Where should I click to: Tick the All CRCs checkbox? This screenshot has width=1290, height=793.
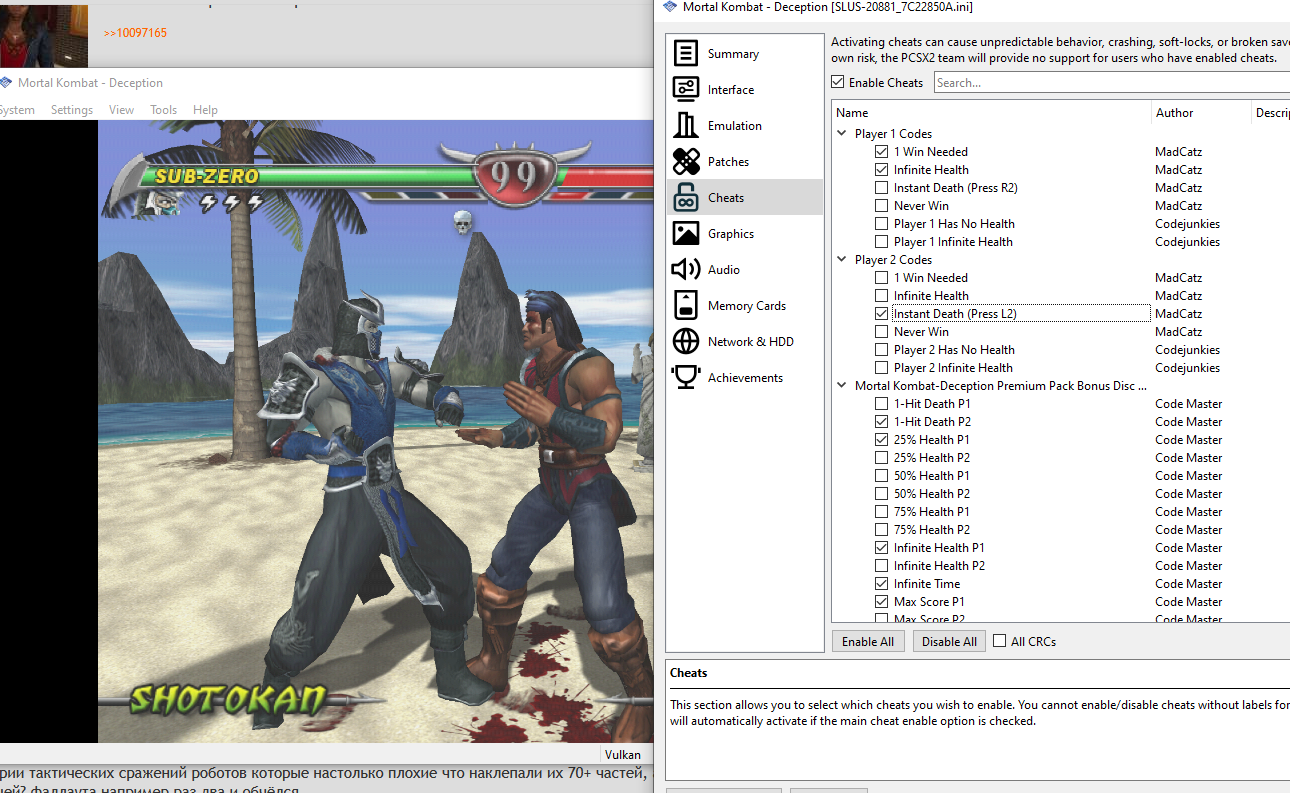point(1000,642)
